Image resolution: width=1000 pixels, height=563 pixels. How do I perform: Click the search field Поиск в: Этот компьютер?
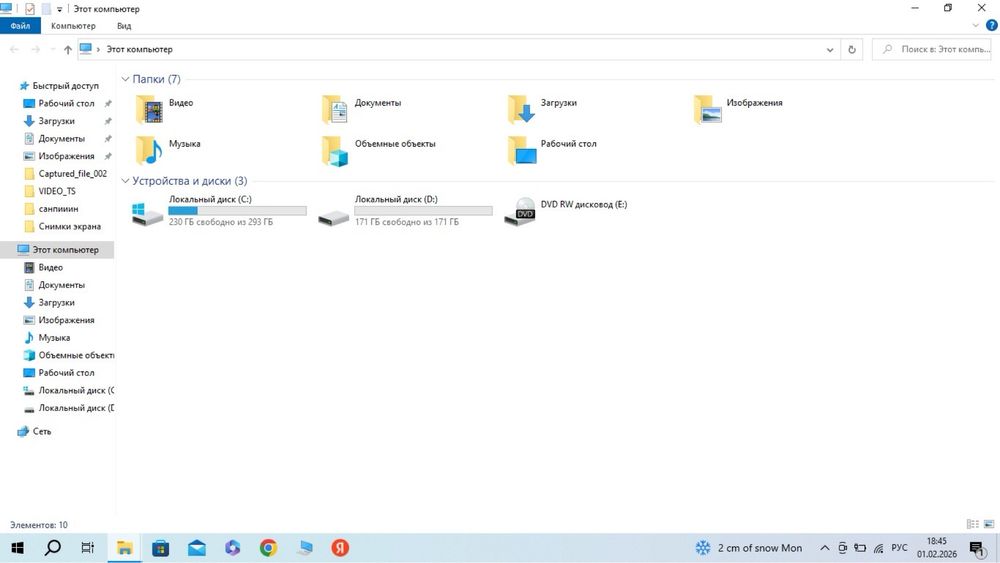point(932,49)
